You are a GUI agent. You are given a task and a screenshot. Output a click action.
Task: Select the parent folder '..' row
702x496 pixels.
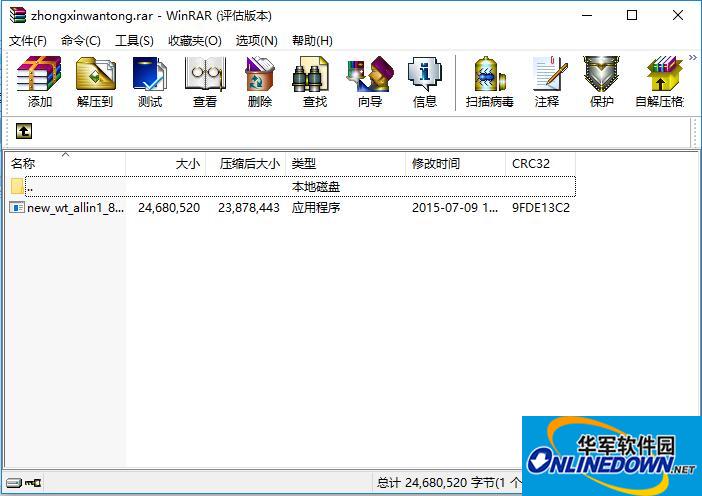[293, 186]
